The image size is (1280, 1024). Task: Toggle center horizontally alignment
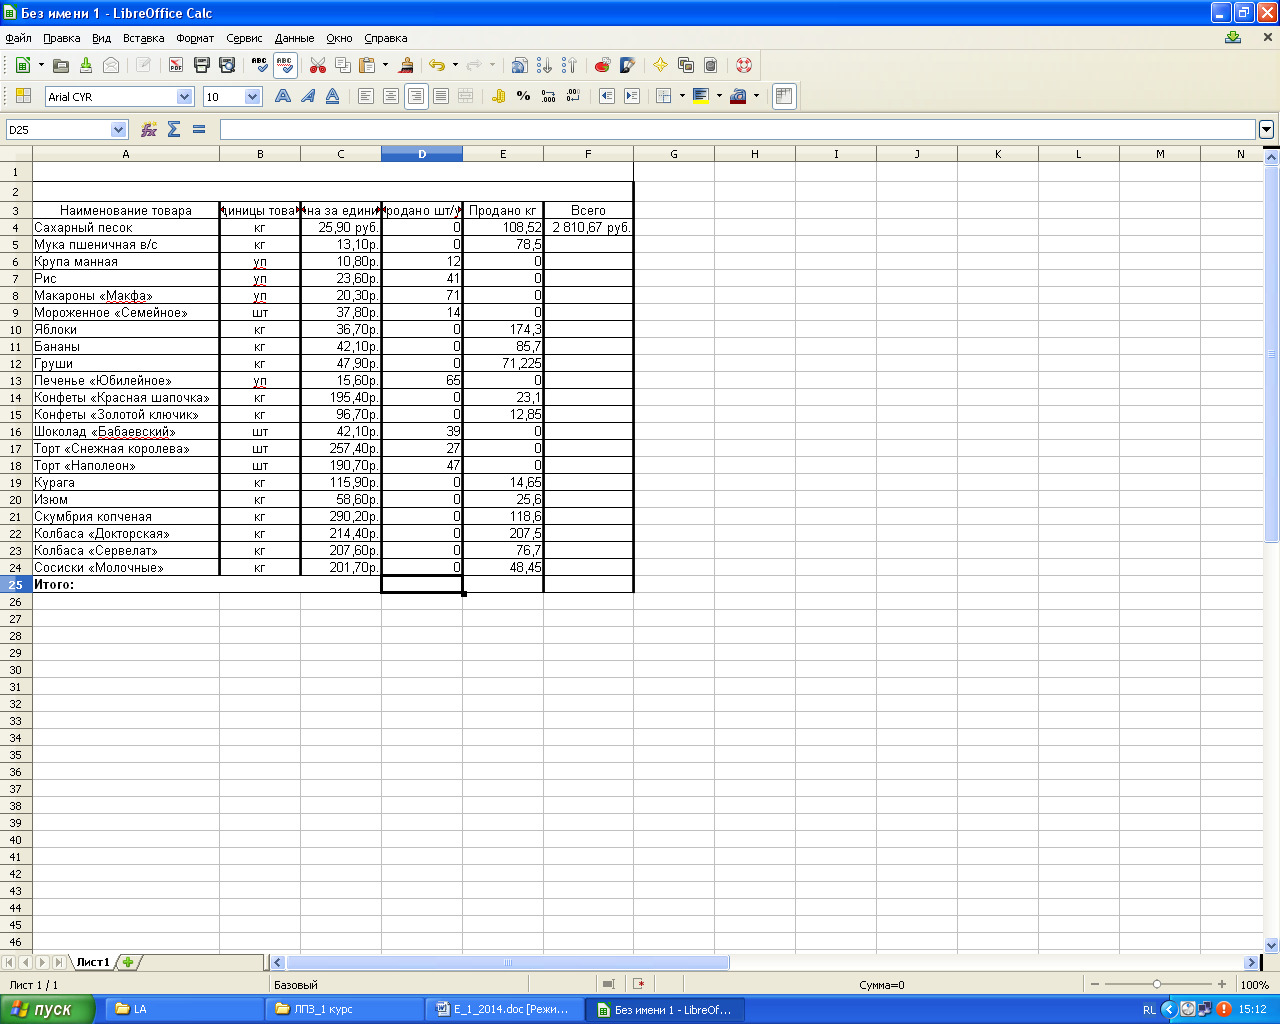coord(391,96)
